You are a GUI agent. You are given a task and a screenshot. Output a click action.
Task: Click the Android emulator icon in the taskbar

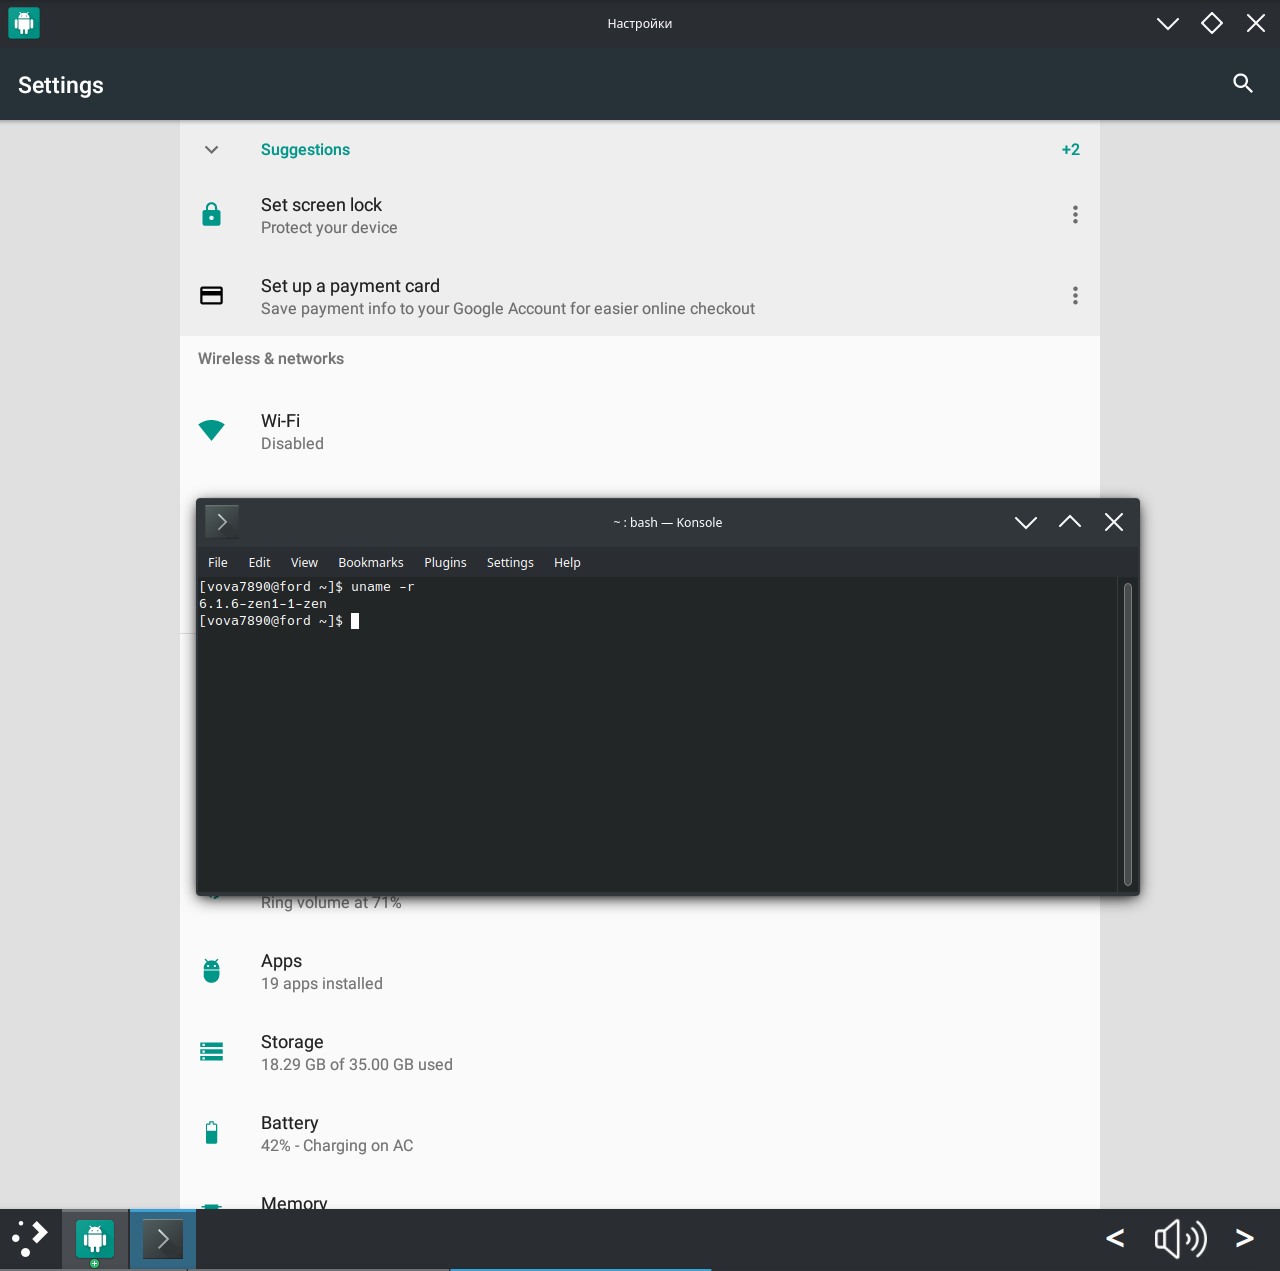pyautogui.click(x=94, y=1239)
